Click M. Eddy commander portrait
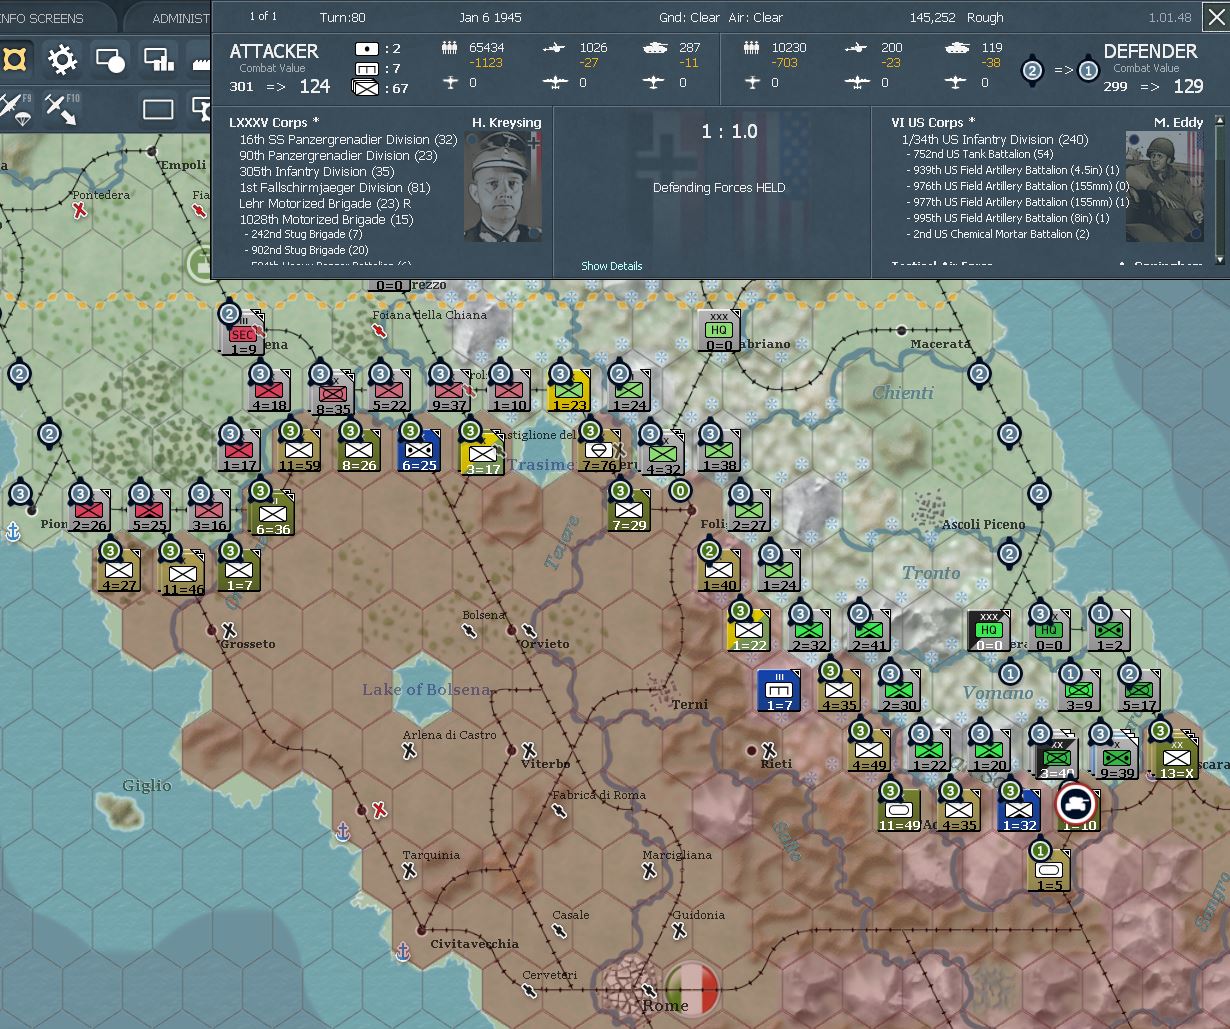Viewport: 1230px width, 1029px height. [x=1165, y=187]
